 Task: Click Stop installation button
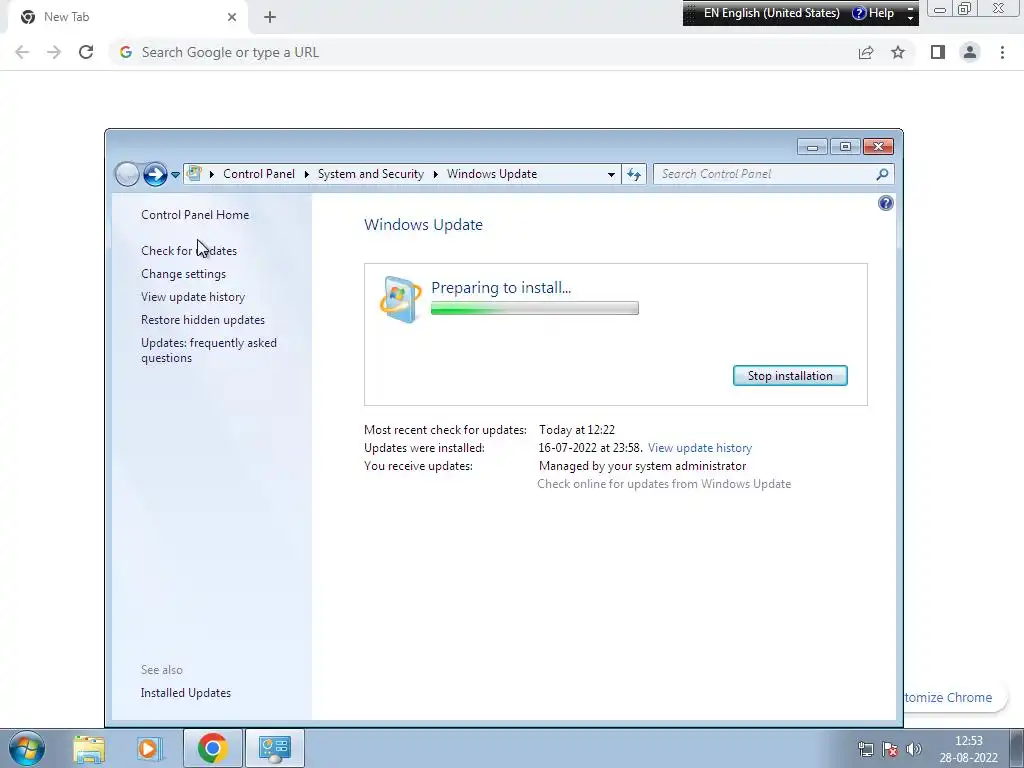pos(790,376)
